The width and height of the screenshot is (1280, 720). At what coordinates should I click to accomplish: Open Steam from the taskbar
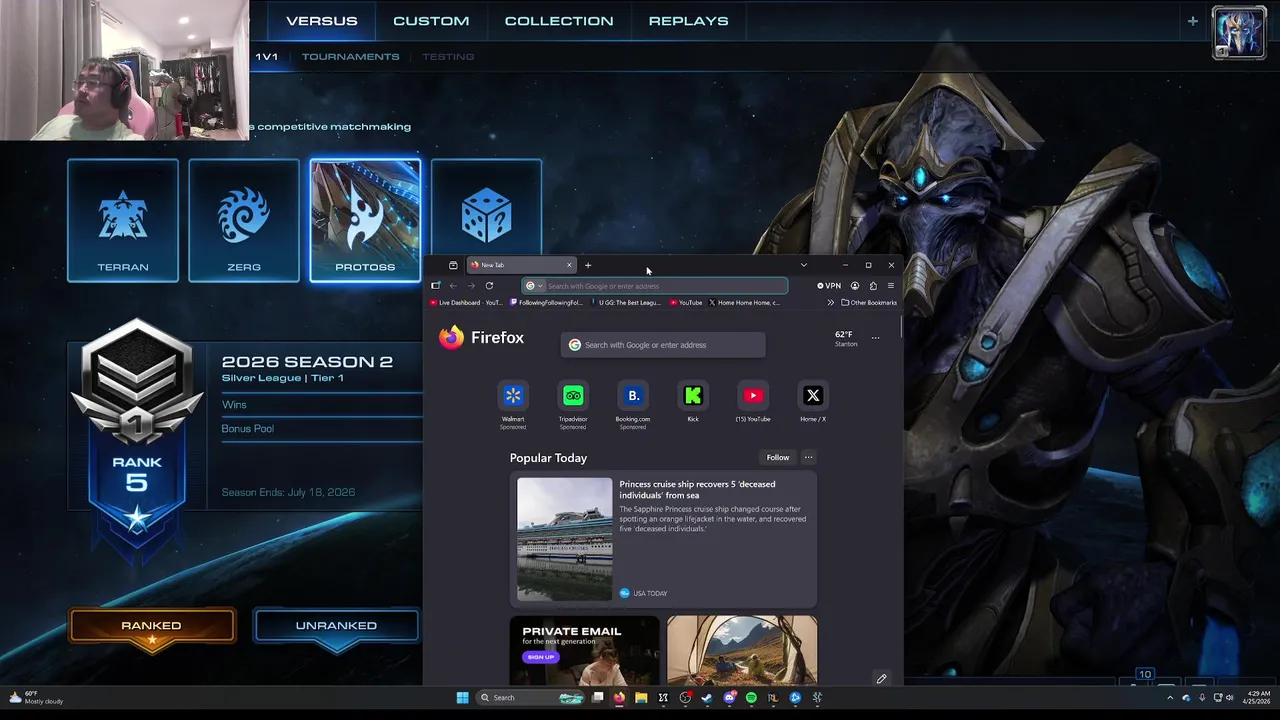(x=707, y=698)
